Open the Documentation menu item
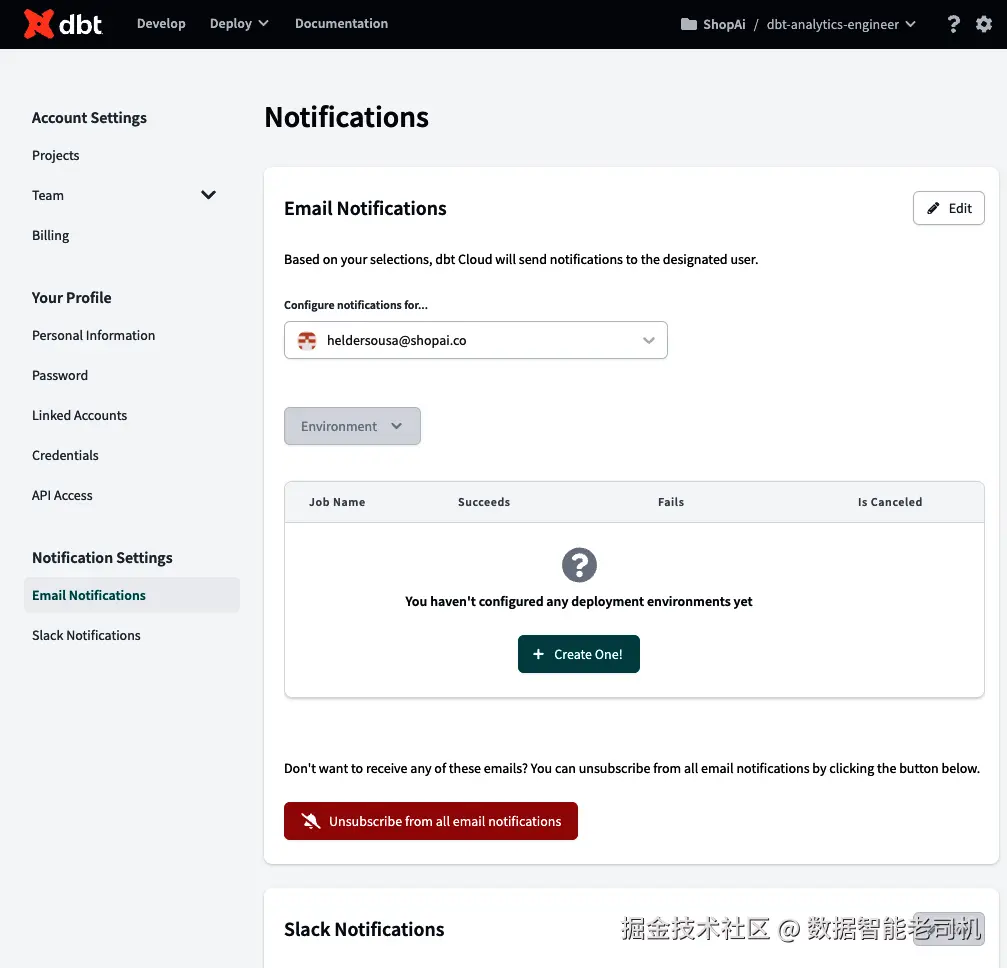 pyautogui.click(x=341, y=24)
